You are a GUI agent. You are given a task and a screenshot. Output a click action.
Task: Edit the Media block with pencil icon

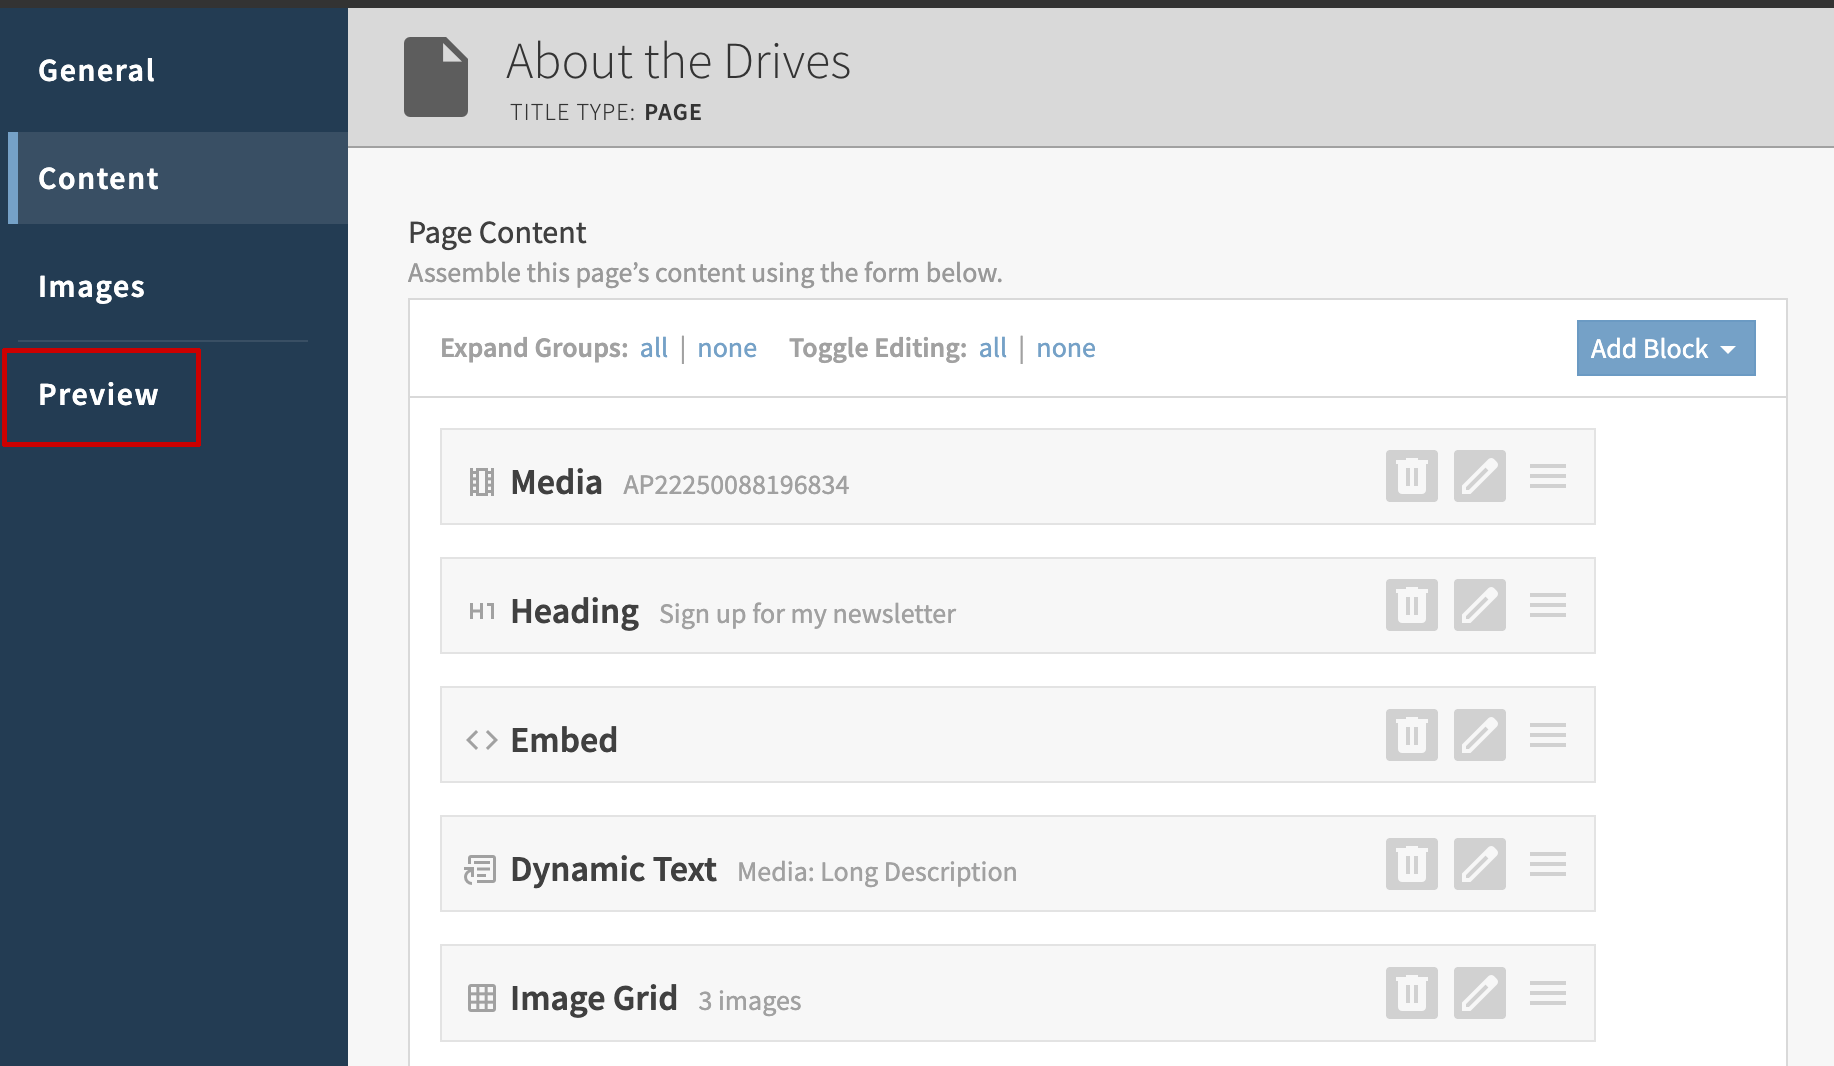click(1479, 476)
